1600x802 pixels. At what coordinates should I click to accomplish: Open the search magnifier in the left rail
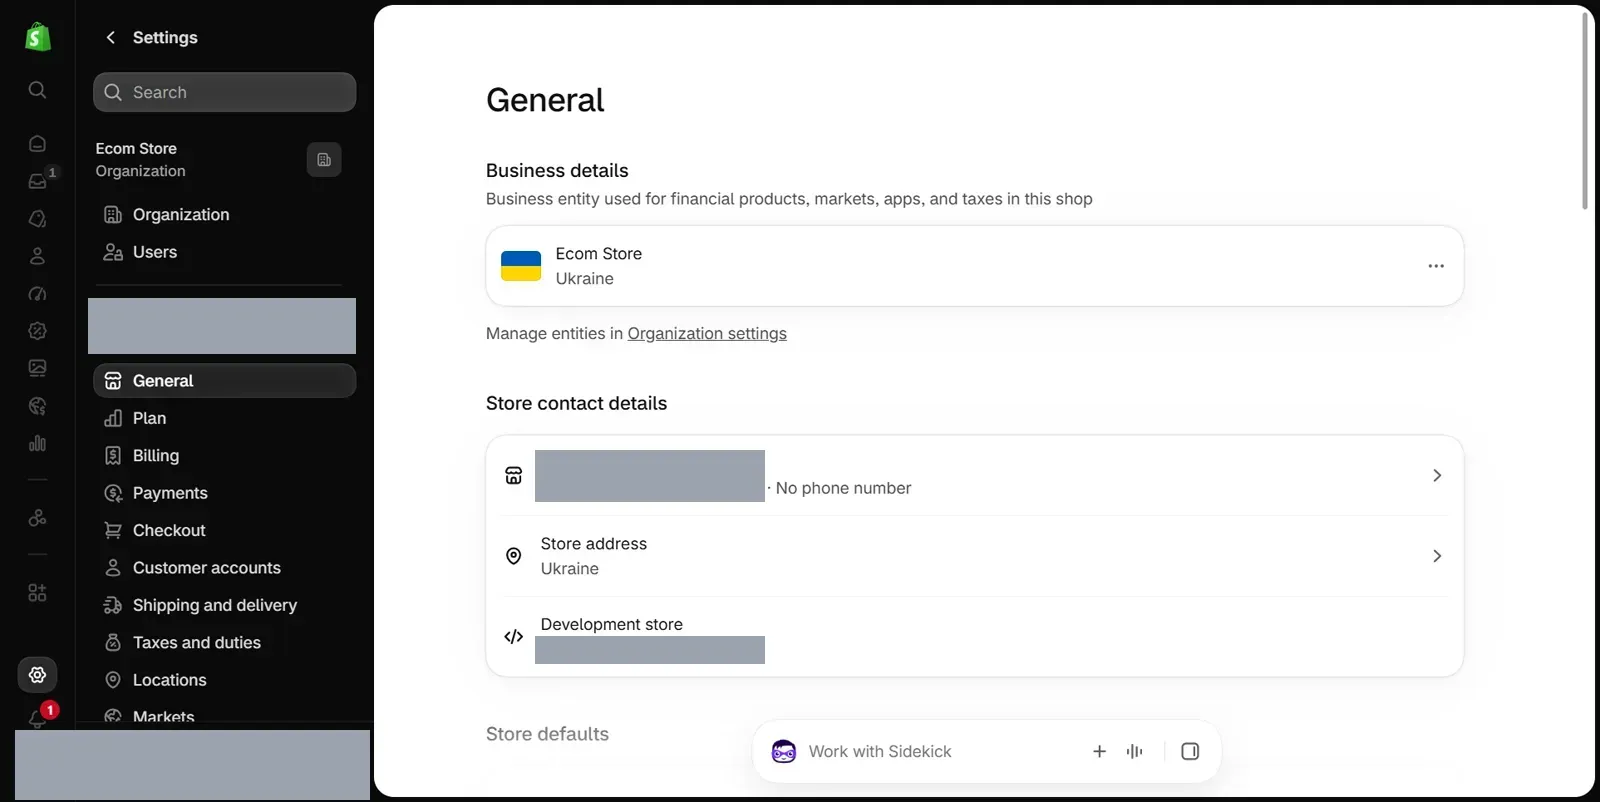click(x=37, y=90)
